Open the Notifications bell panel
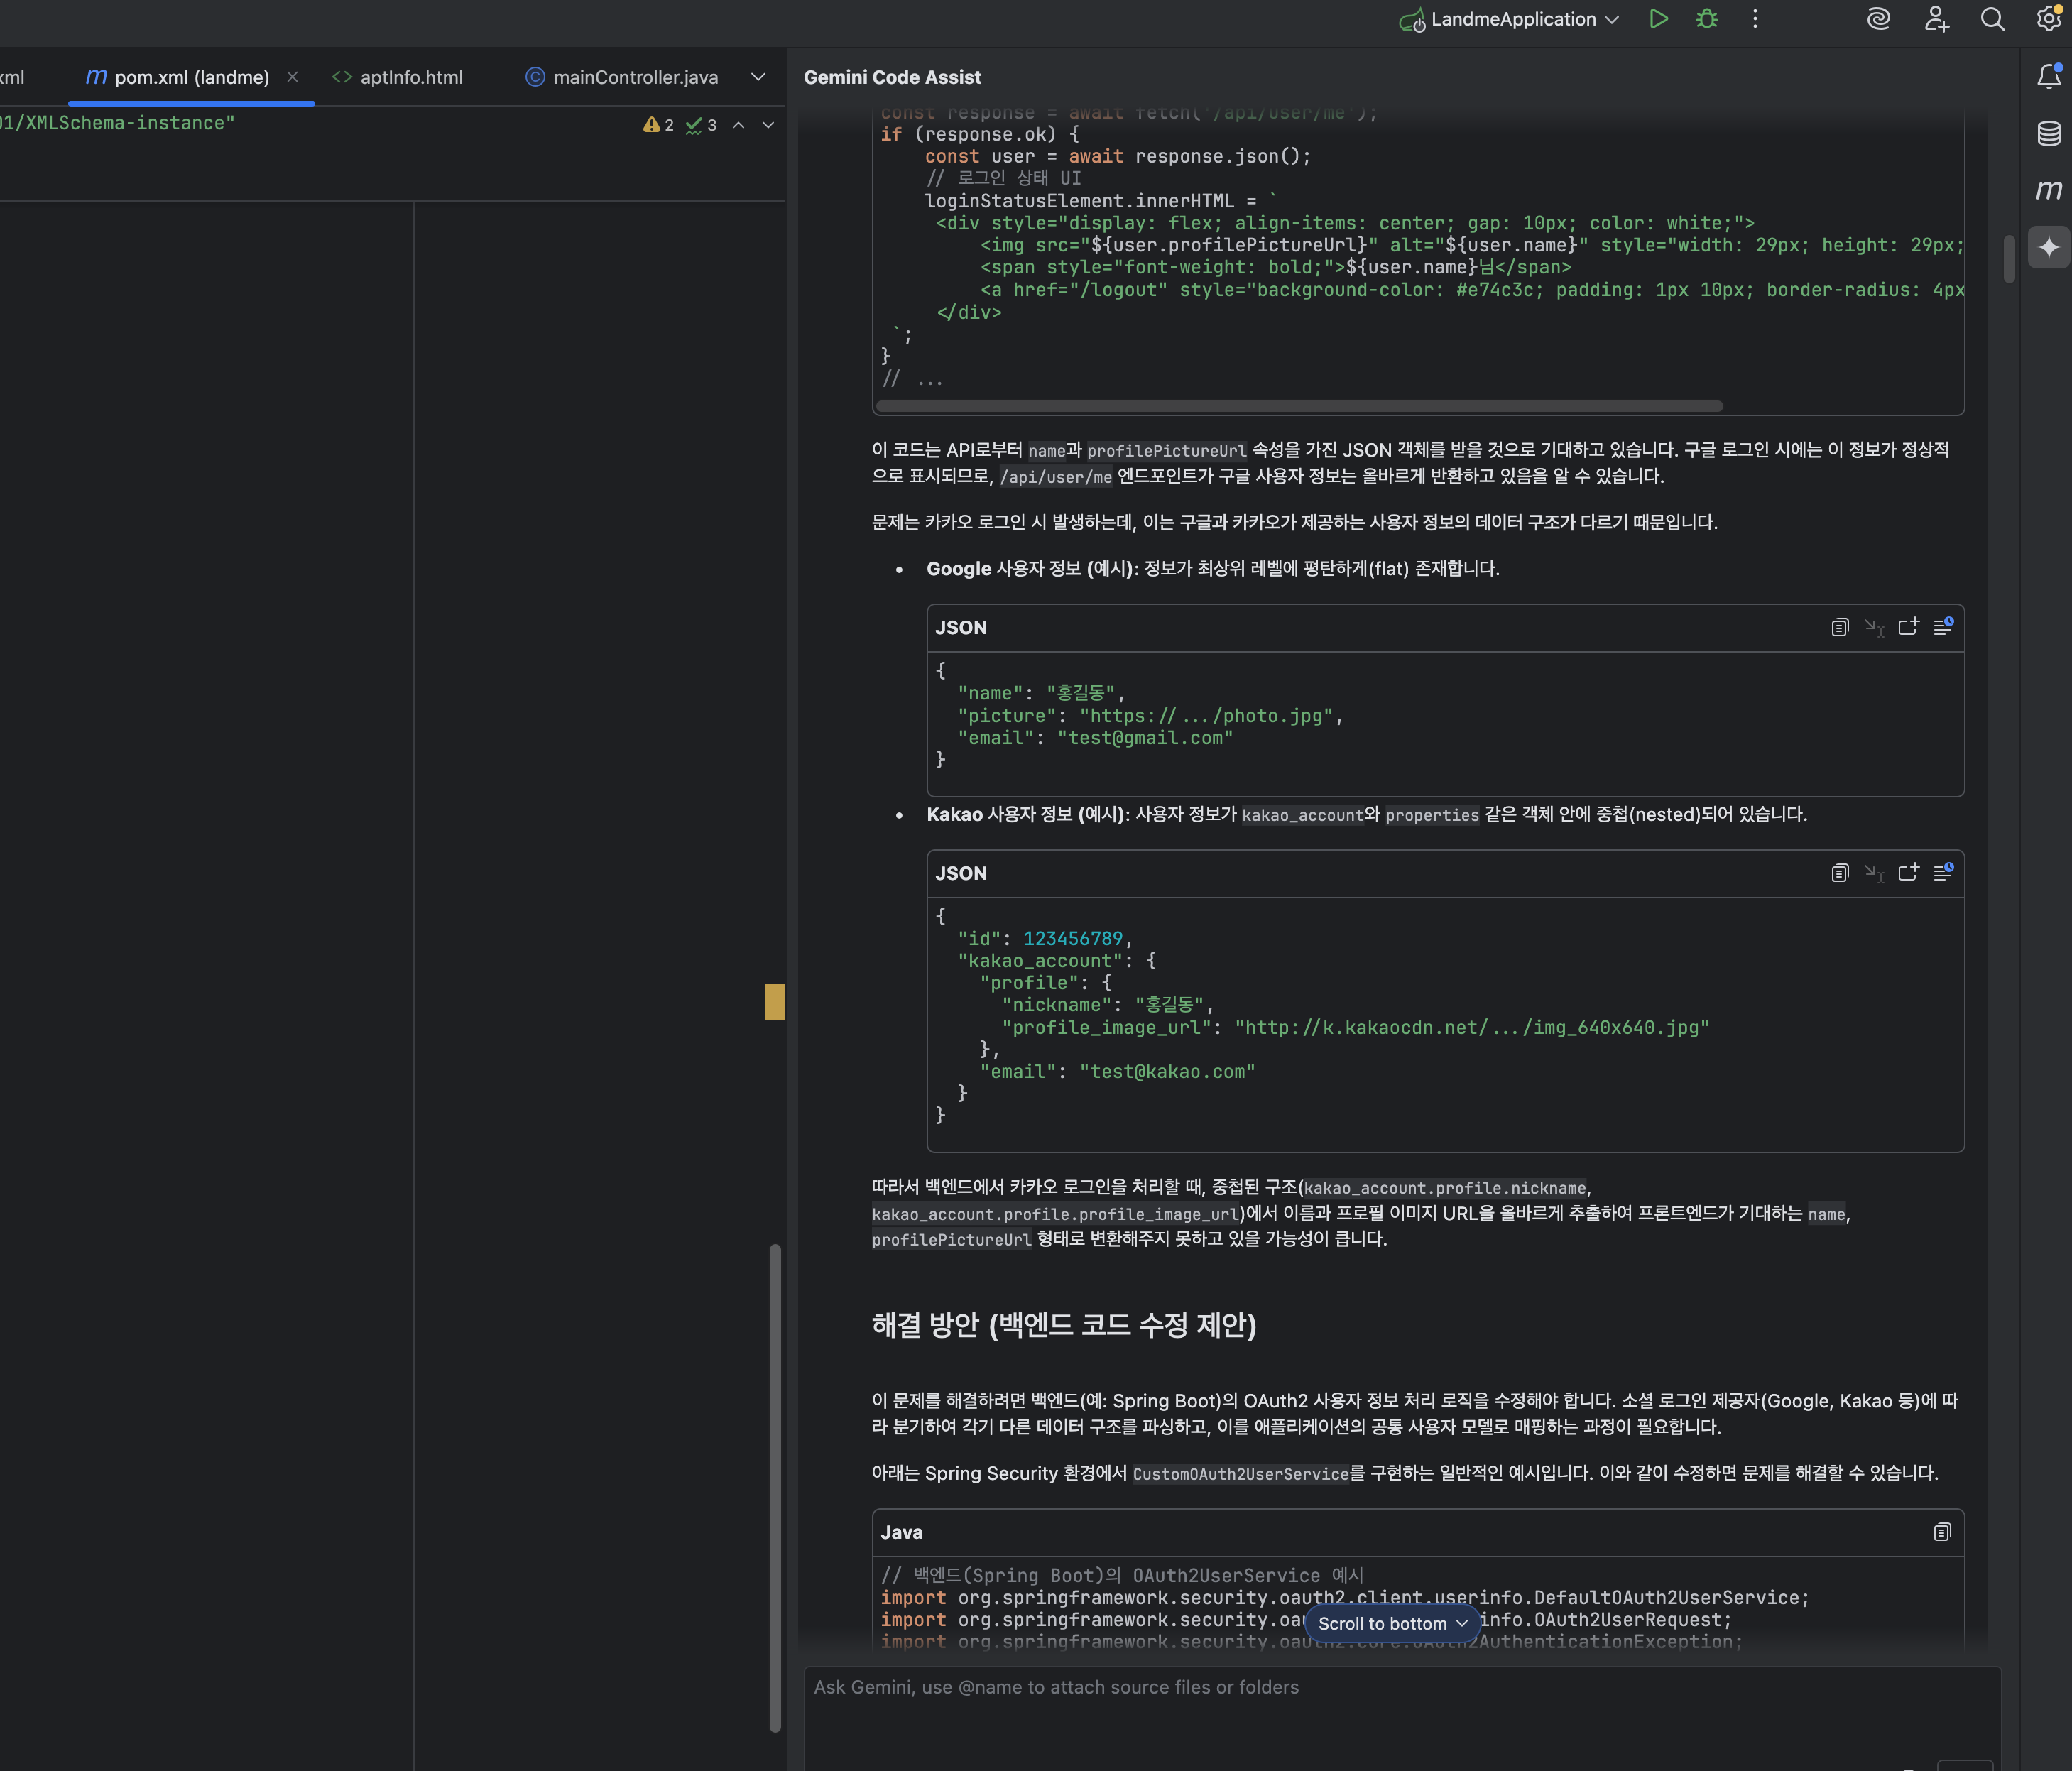The height and width of the screenshot is (1771, 2072). [x=2048, y=77]
